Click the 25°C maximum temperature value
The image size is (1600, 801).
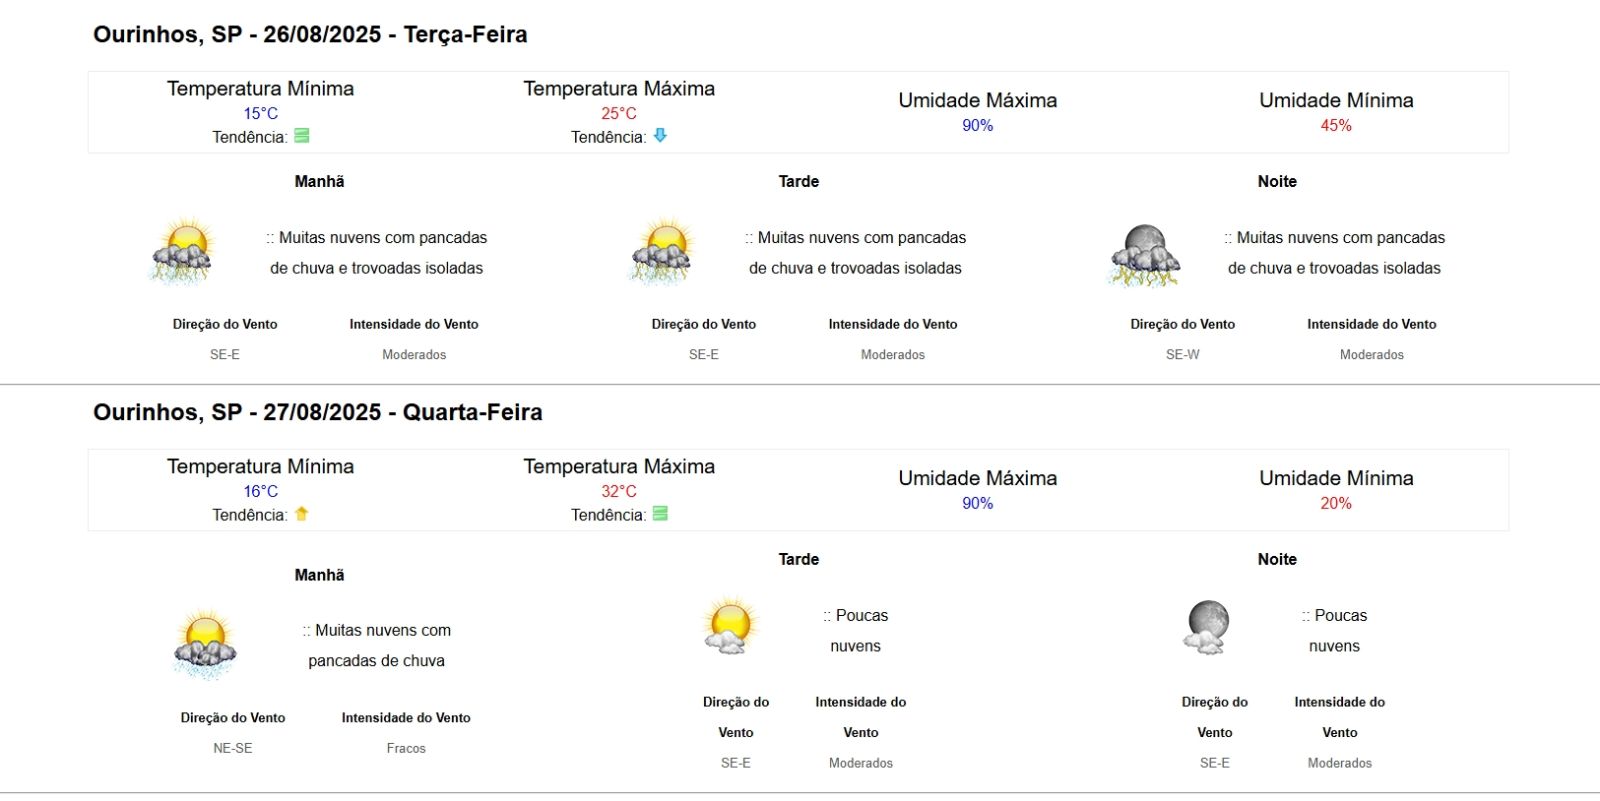(619, 113)
